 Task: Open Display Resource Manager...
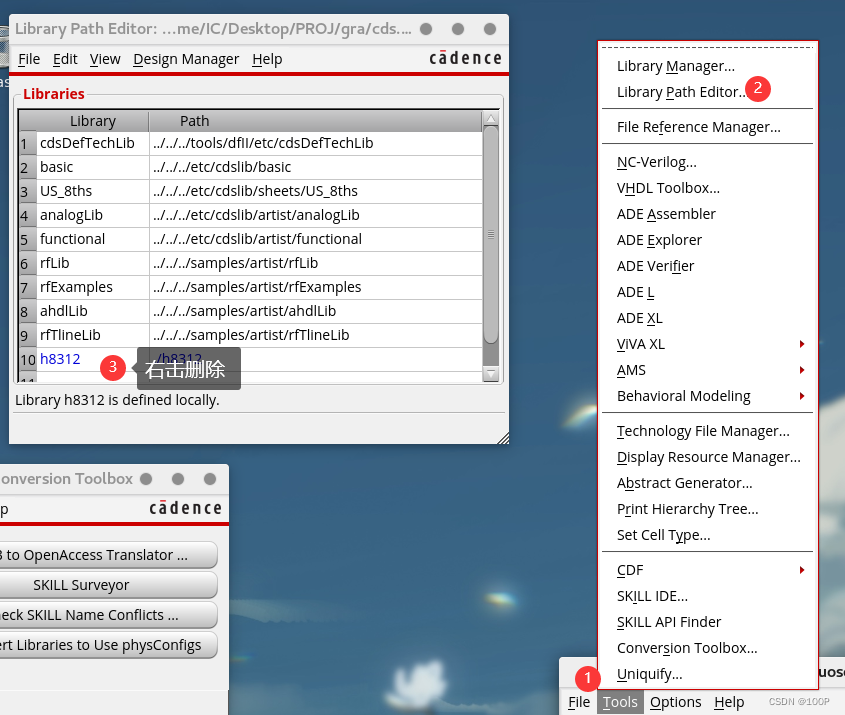click(709, 457)
